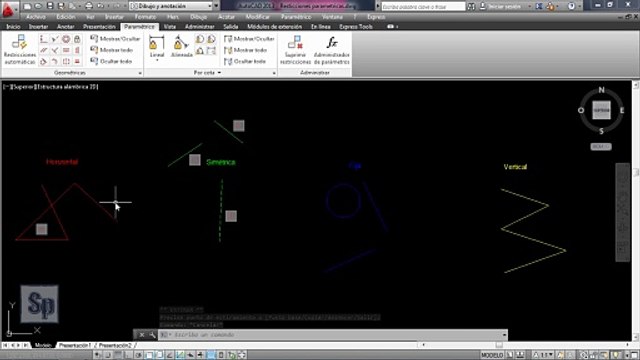
Task: Click the Lineal dimensional constraint icon
Action: 157,43
